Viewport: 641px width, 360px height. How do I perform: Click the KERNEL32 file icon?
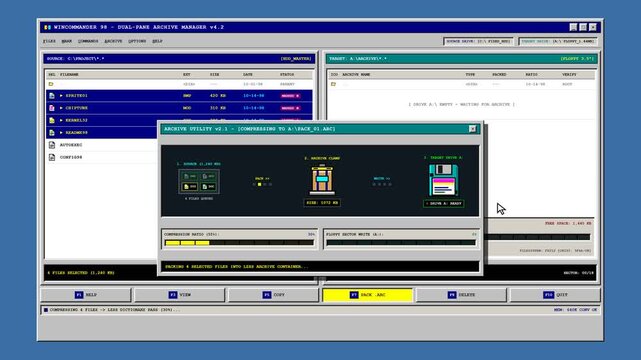[52, 120]
